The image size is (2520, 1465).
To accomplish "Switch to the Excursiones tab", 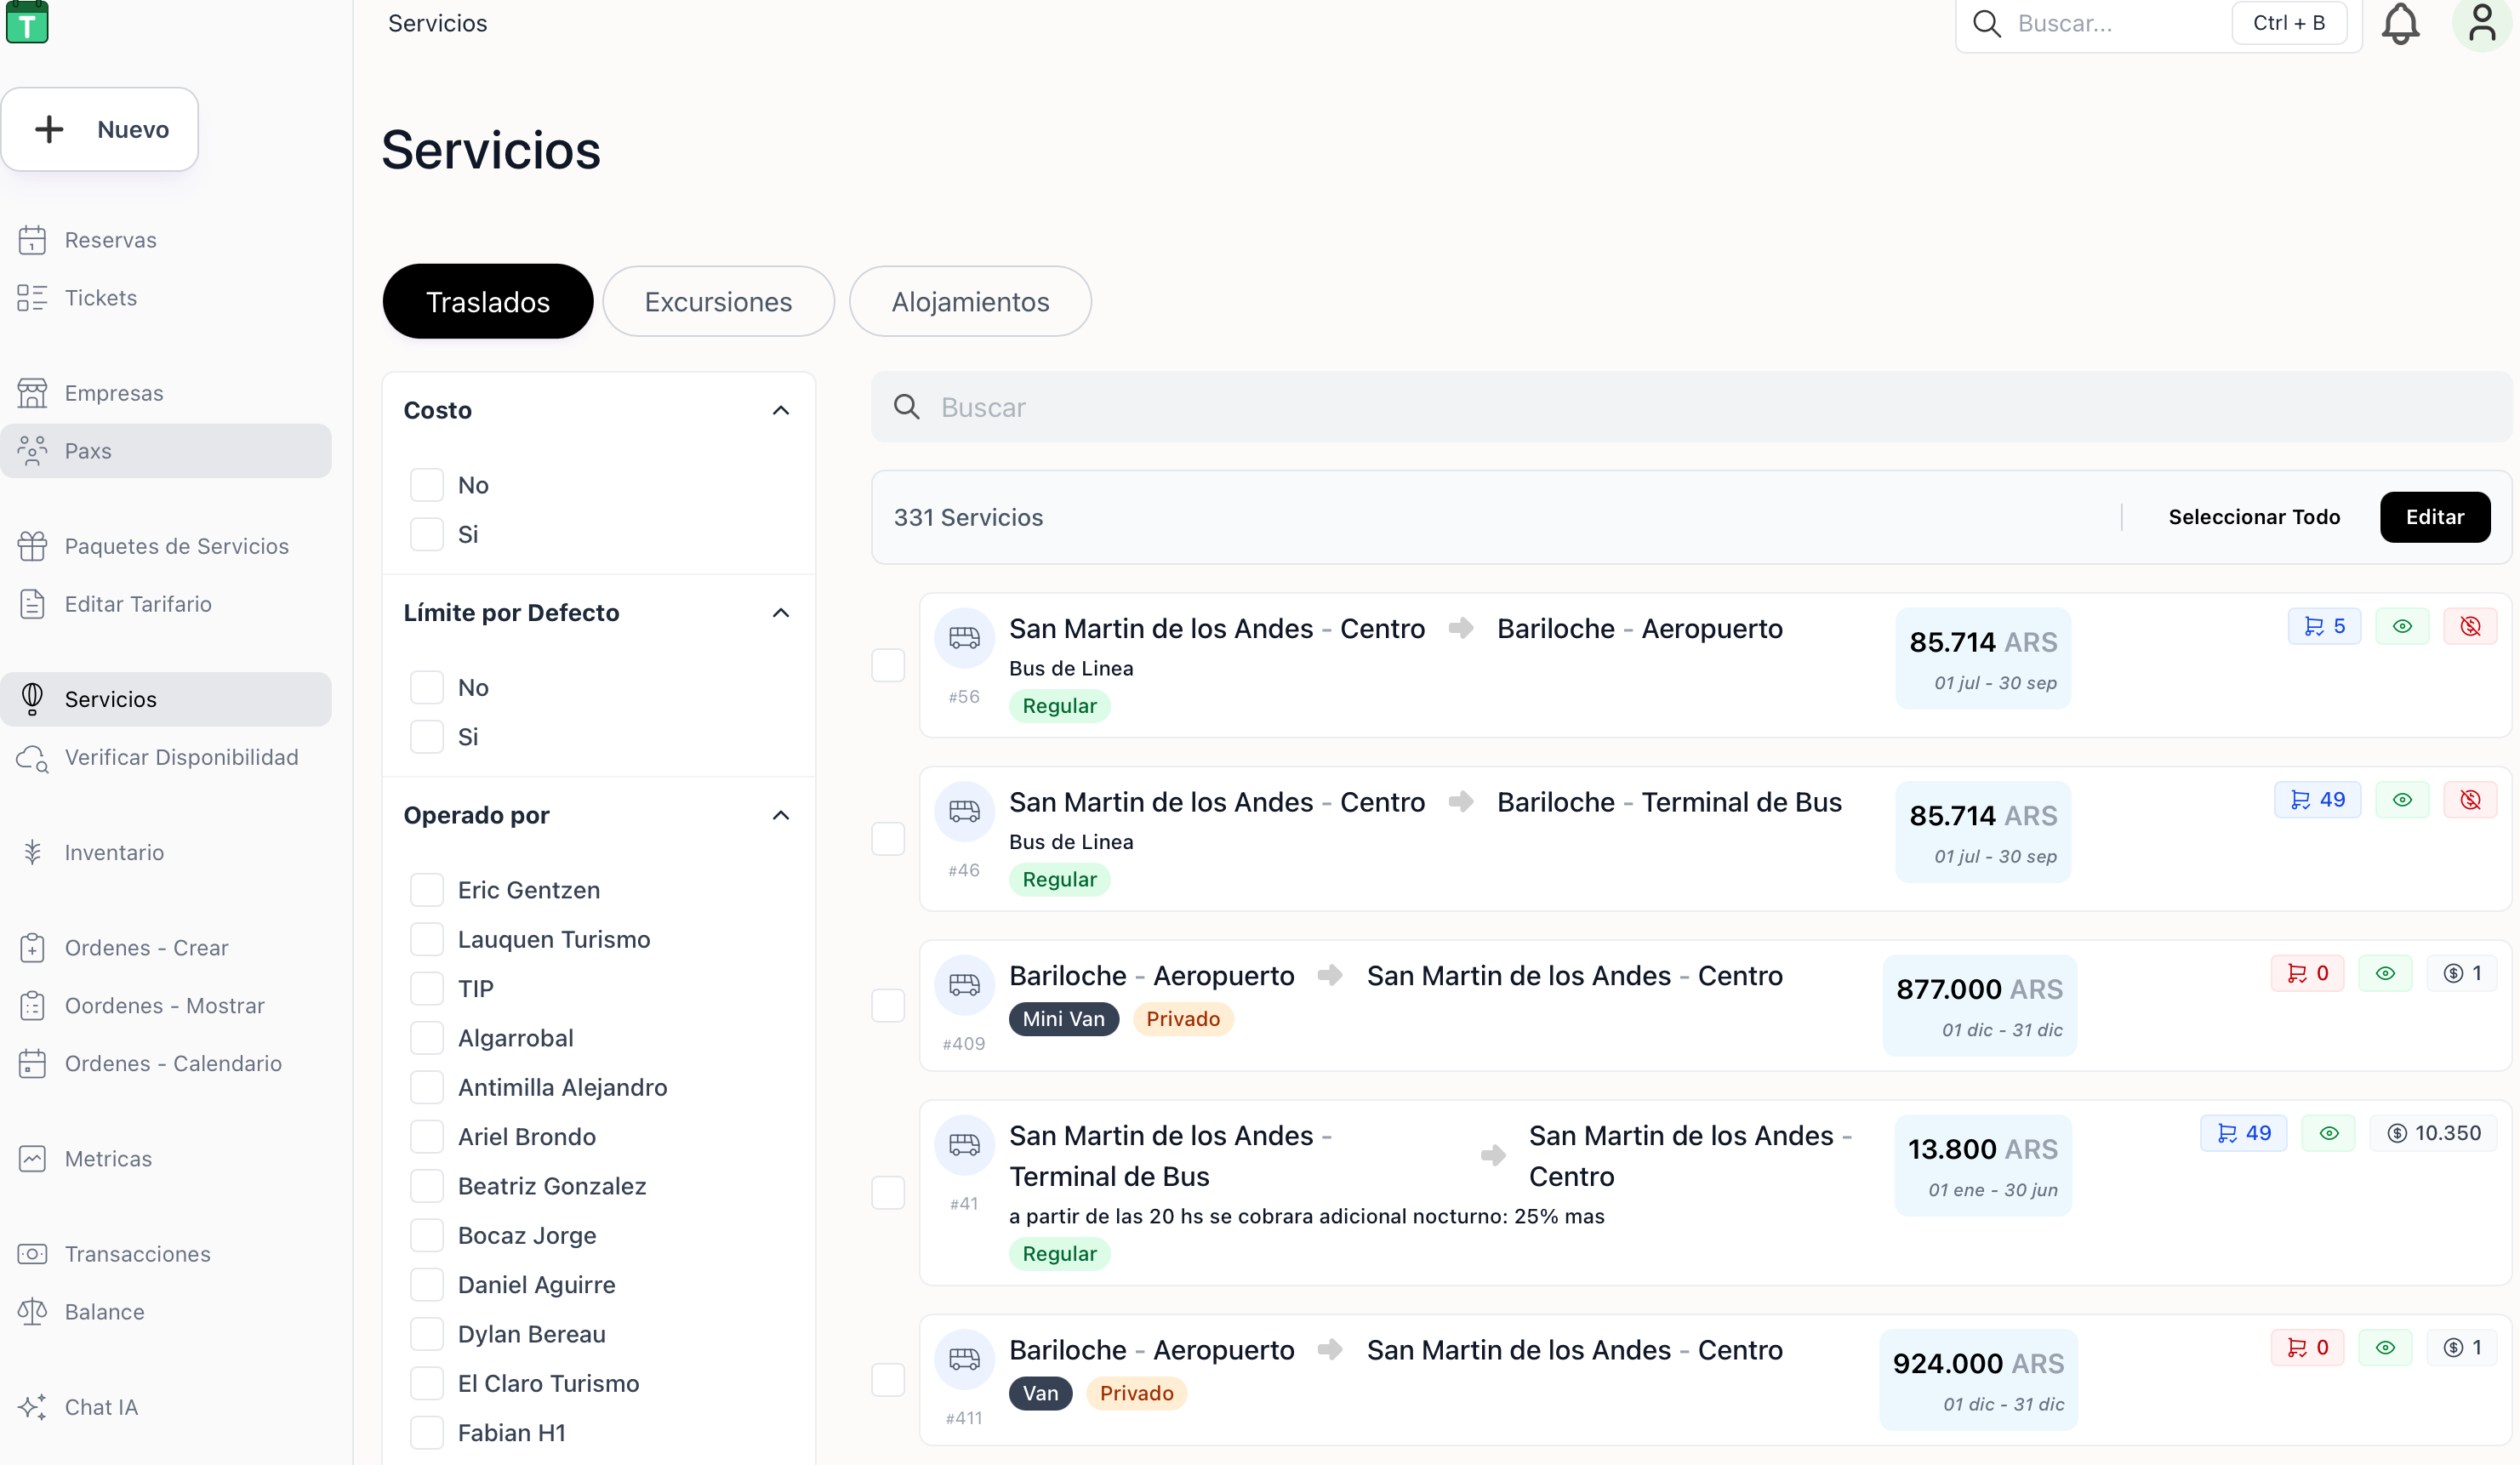I will (717, 301).
